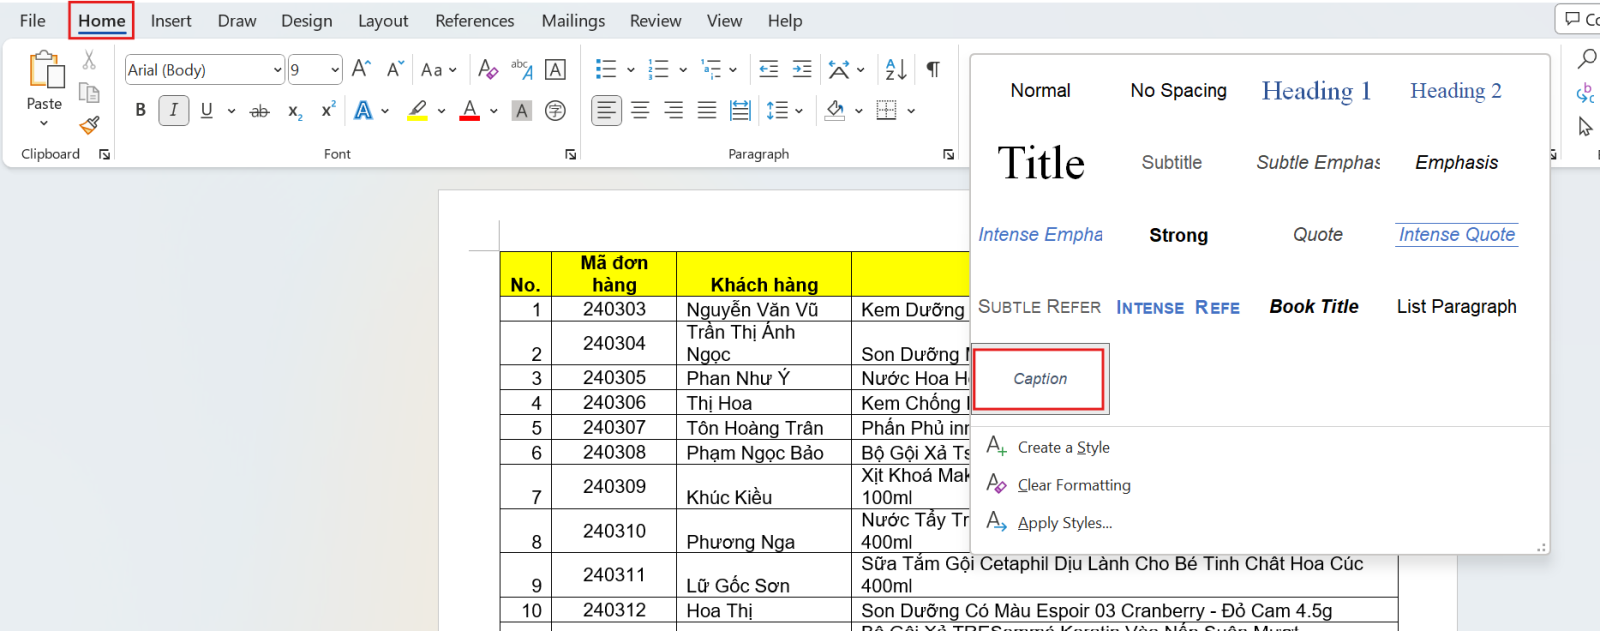Toggle align left button
This screenshot has height=631, width=1600.
[606, 111]
